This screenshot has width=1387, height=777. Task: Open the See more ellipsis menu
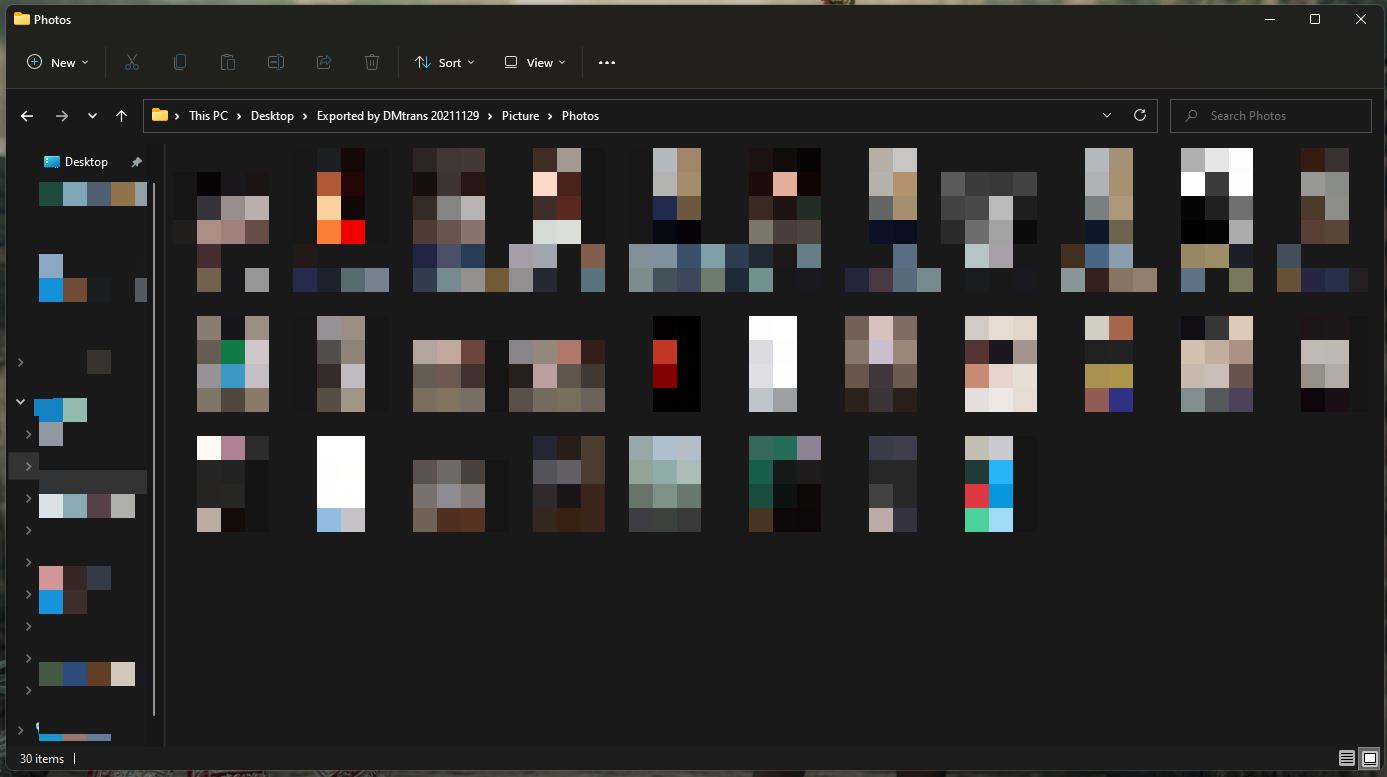(x=607, y=62)
